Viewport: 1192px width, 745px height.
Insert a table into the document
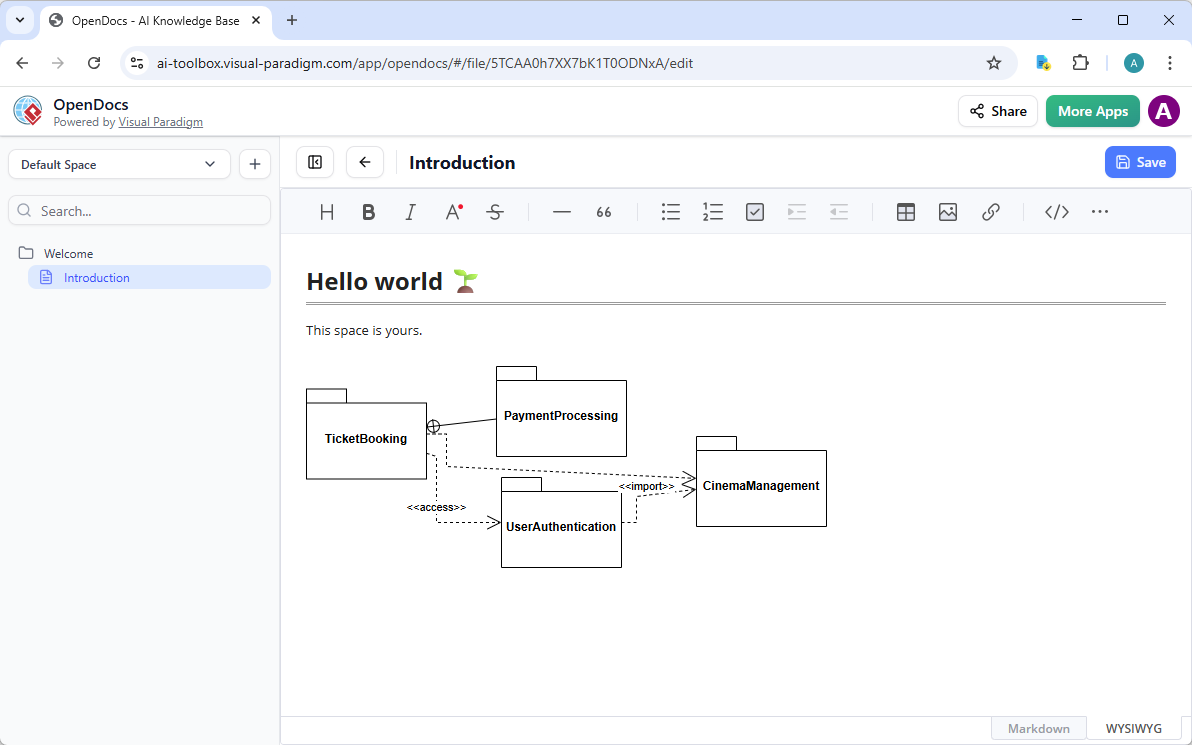click(x=905, y=211)
